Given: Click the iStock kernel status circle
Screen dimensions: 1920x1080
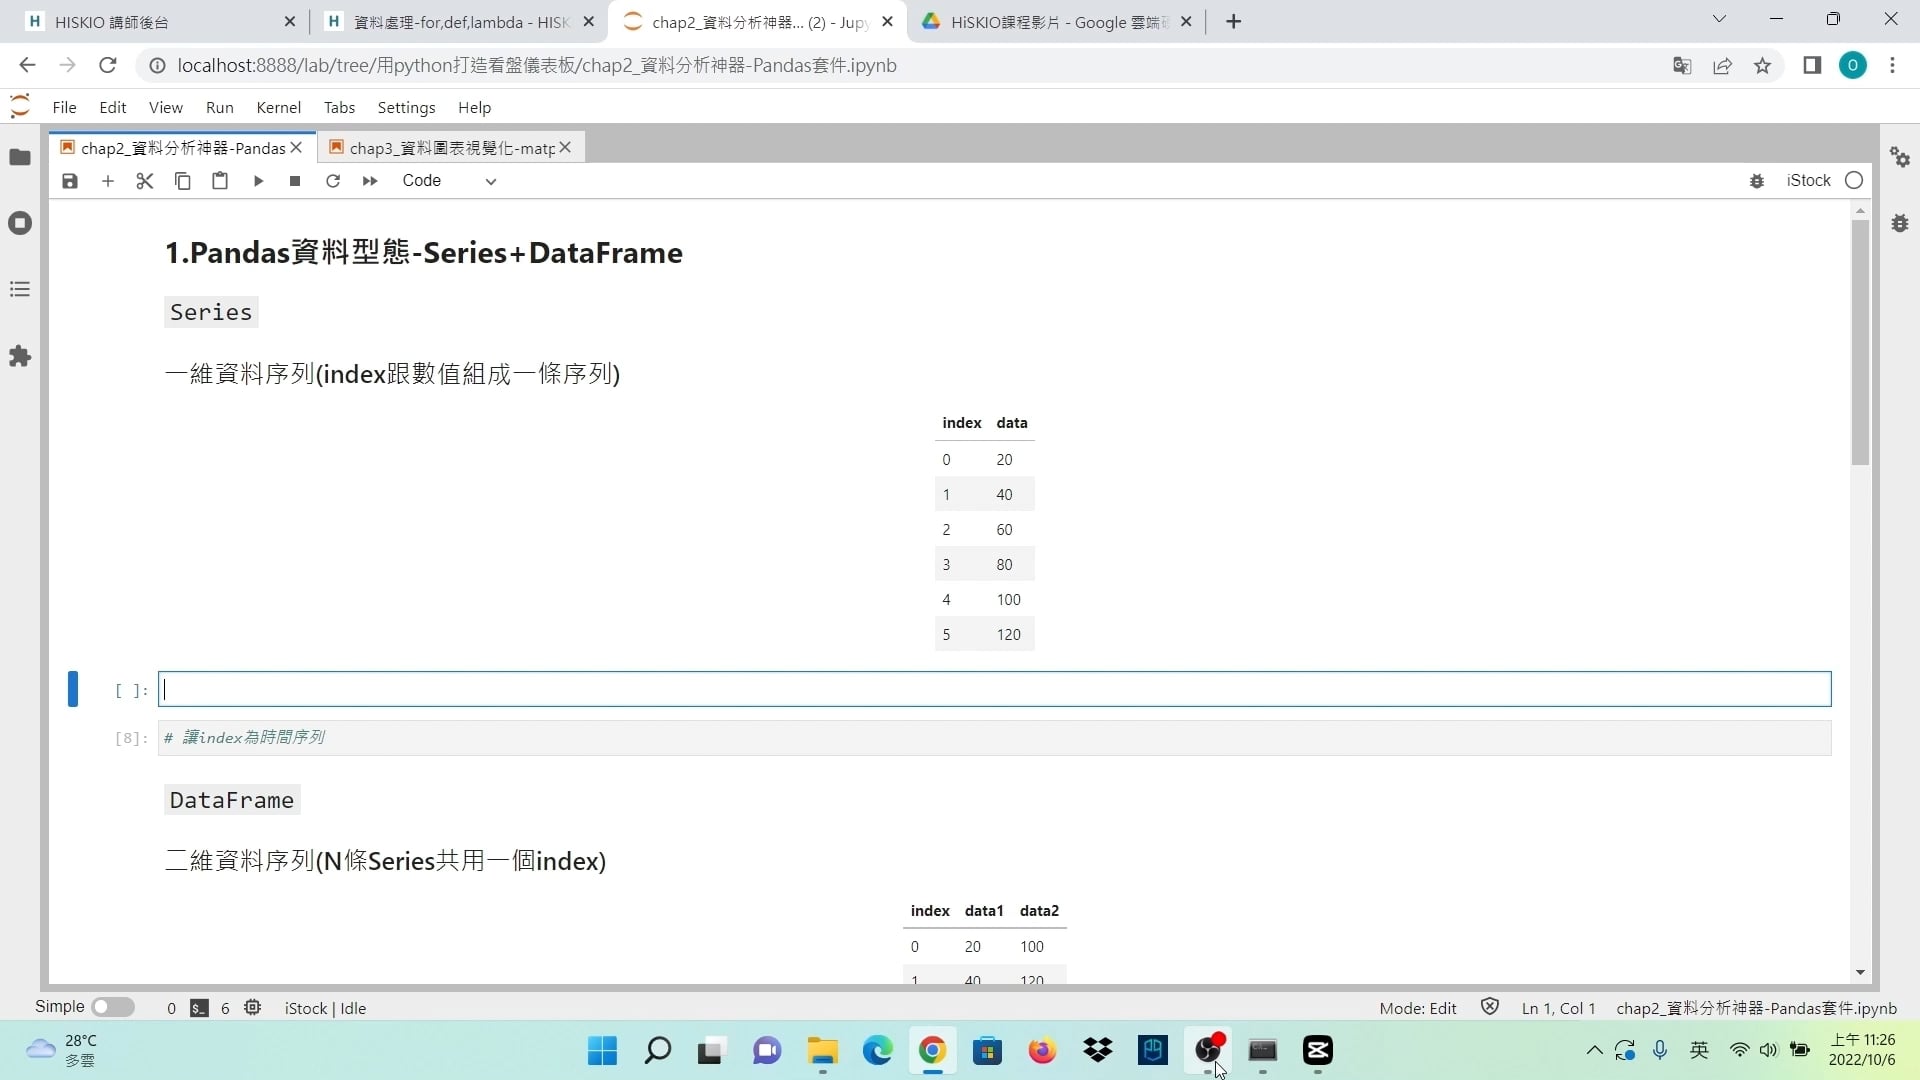Looking at the screenshot, I should pyautogui.click(x=1854, y=181).
